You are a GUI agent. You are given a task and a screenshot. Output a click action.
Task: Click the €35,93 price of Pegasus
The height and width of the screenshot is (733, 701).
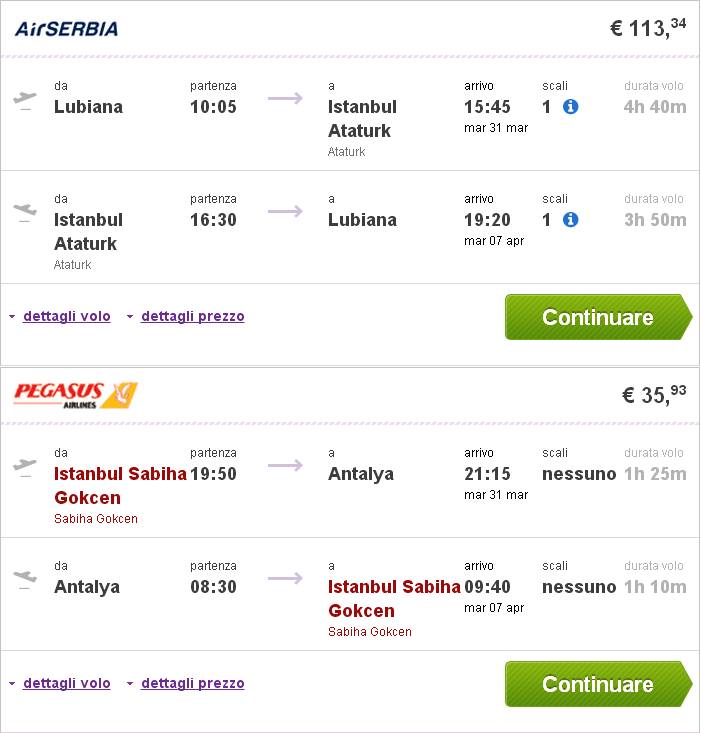[654, 394]
